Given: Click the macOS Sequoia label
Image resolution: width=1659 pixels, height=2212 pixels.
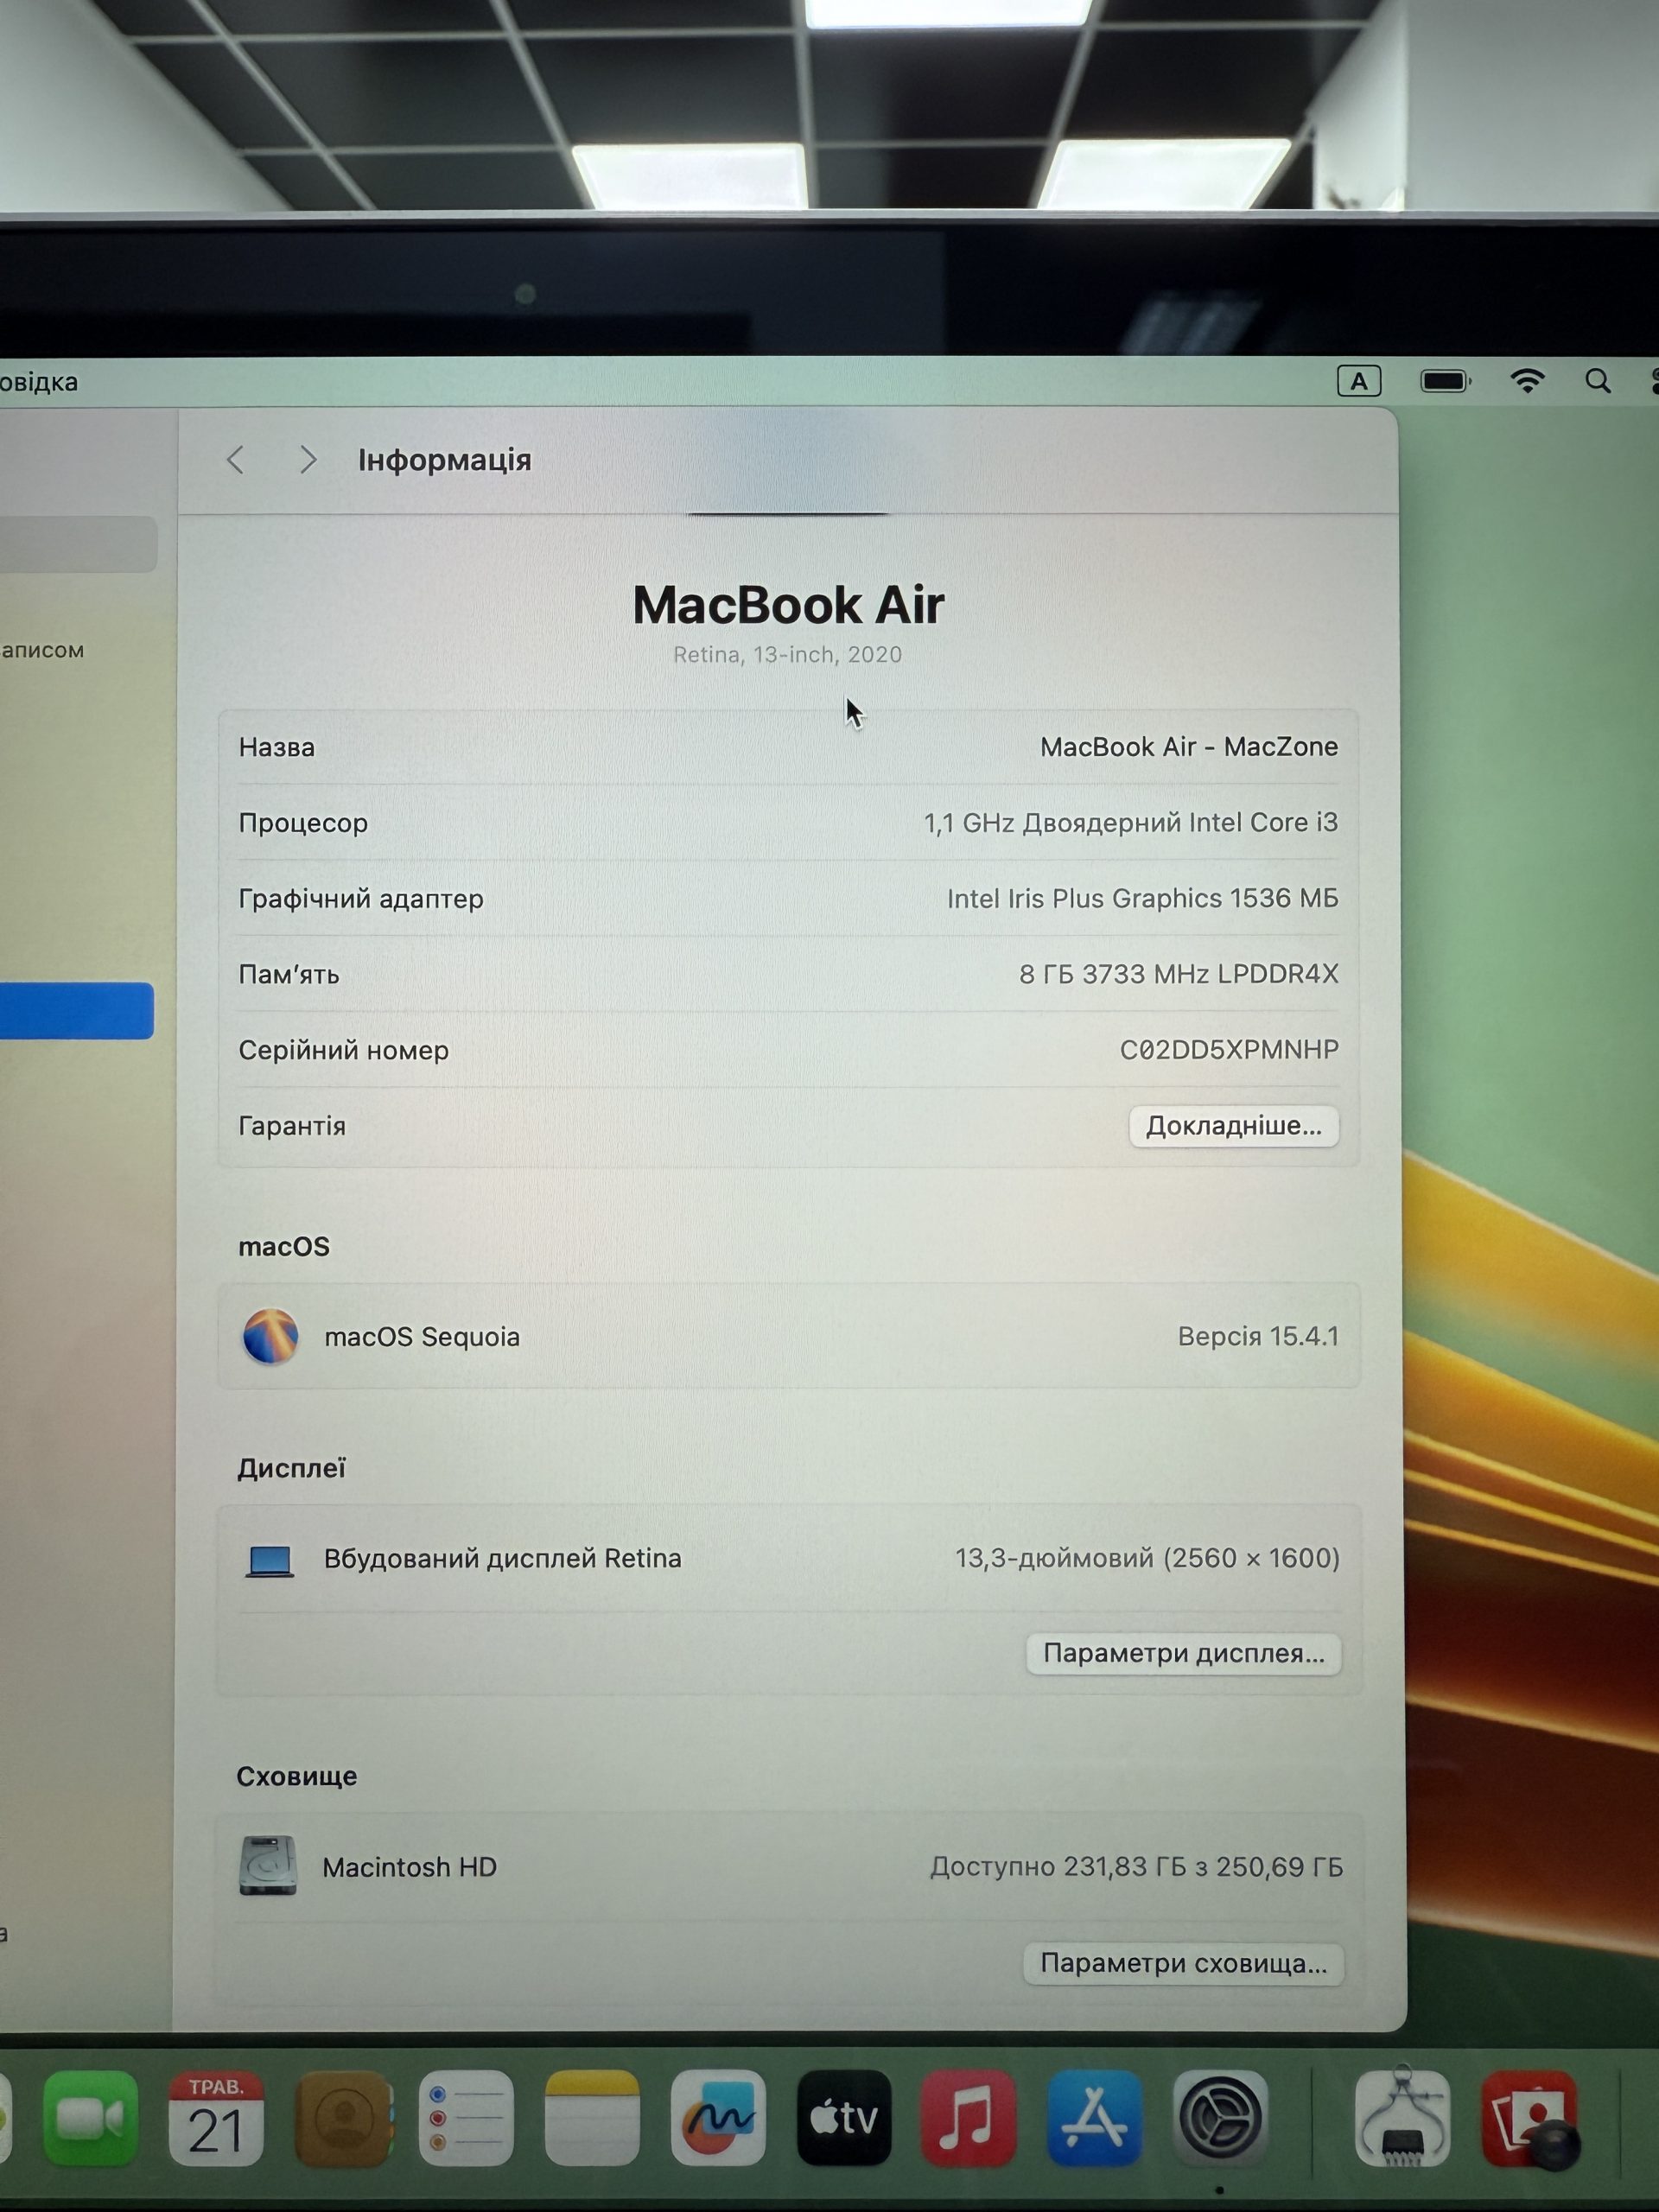Looking at the screenshot, I should pyautogui.click(x=422, y=1337).
